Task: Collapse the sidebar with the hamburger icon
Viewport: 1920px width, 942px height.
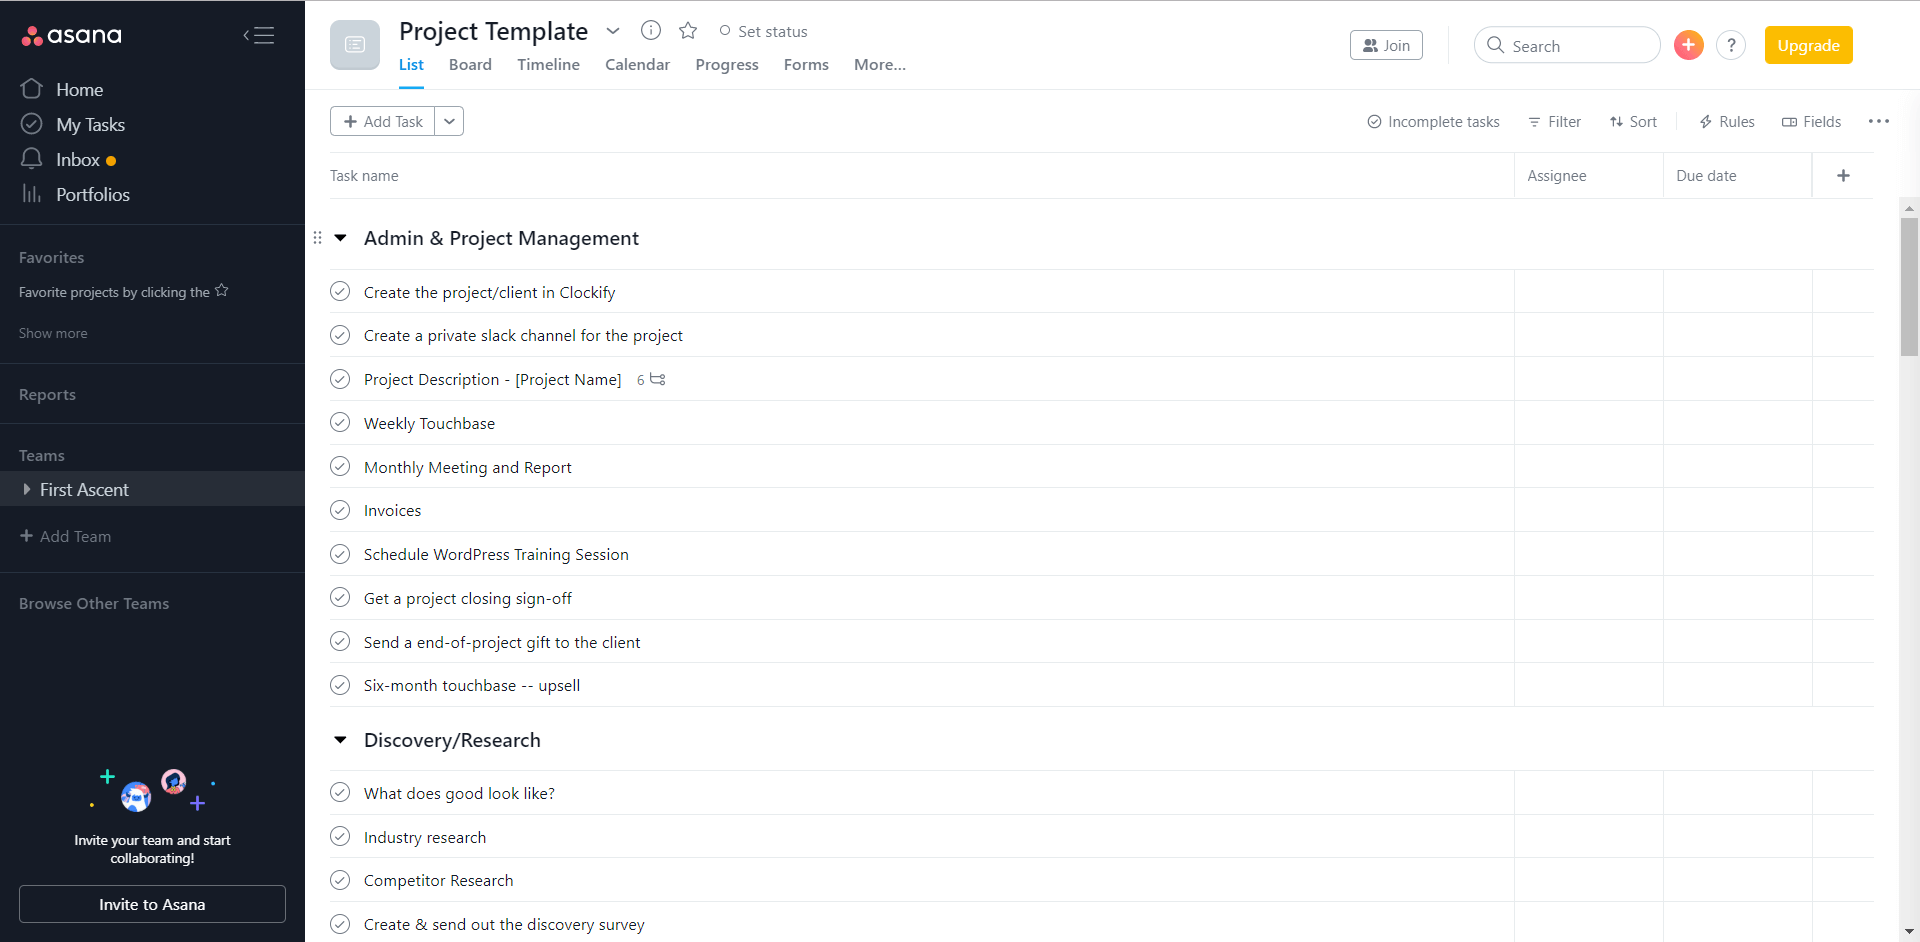Action: point(259,36)
